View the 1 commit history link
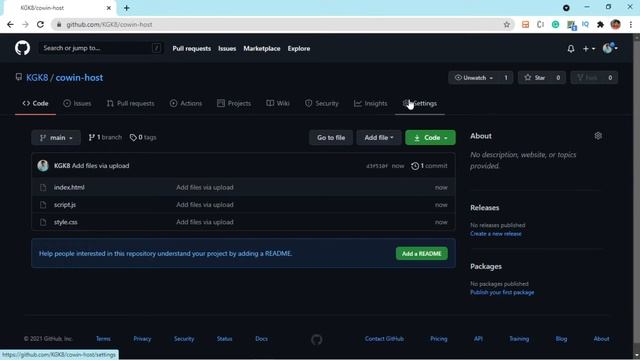Viewport: 640px width, 360px height. (429, 166)
